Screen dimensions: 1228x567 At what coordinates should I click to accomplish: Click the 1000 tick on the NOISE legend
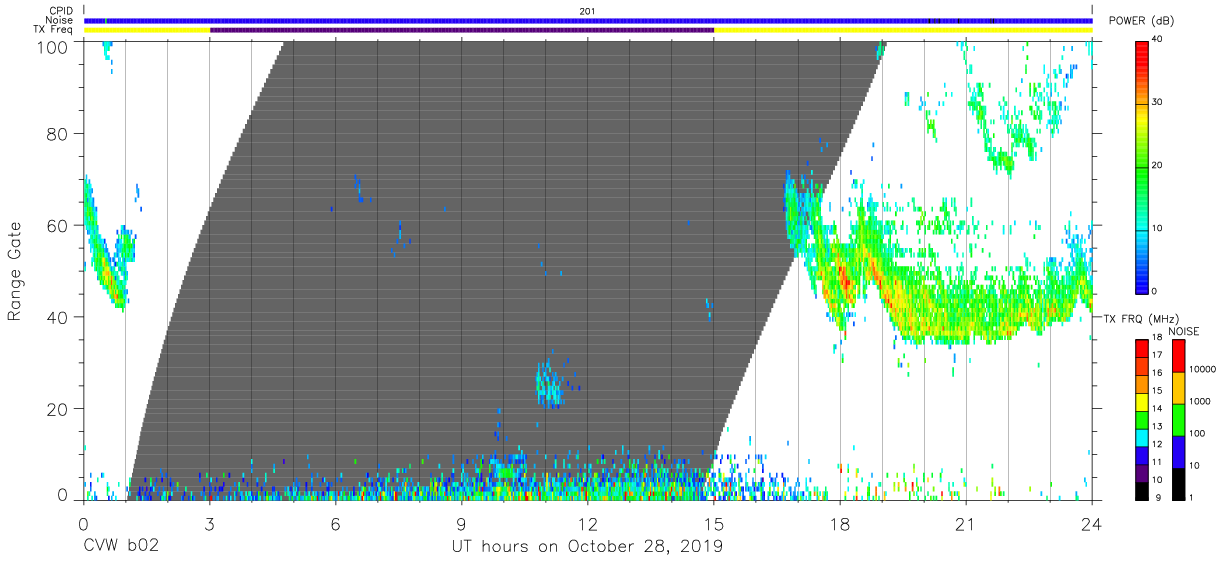click(1202, 401)
